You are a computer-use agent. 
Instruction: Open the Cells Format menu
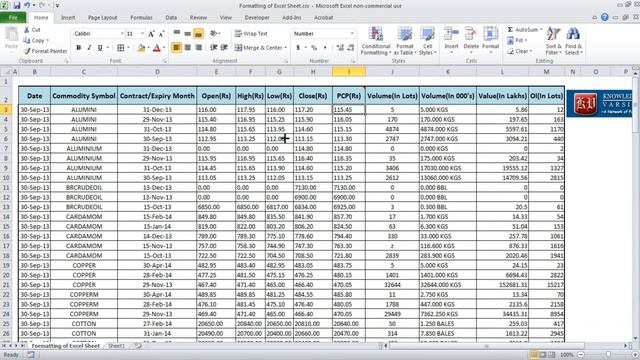tap(491, 40)
